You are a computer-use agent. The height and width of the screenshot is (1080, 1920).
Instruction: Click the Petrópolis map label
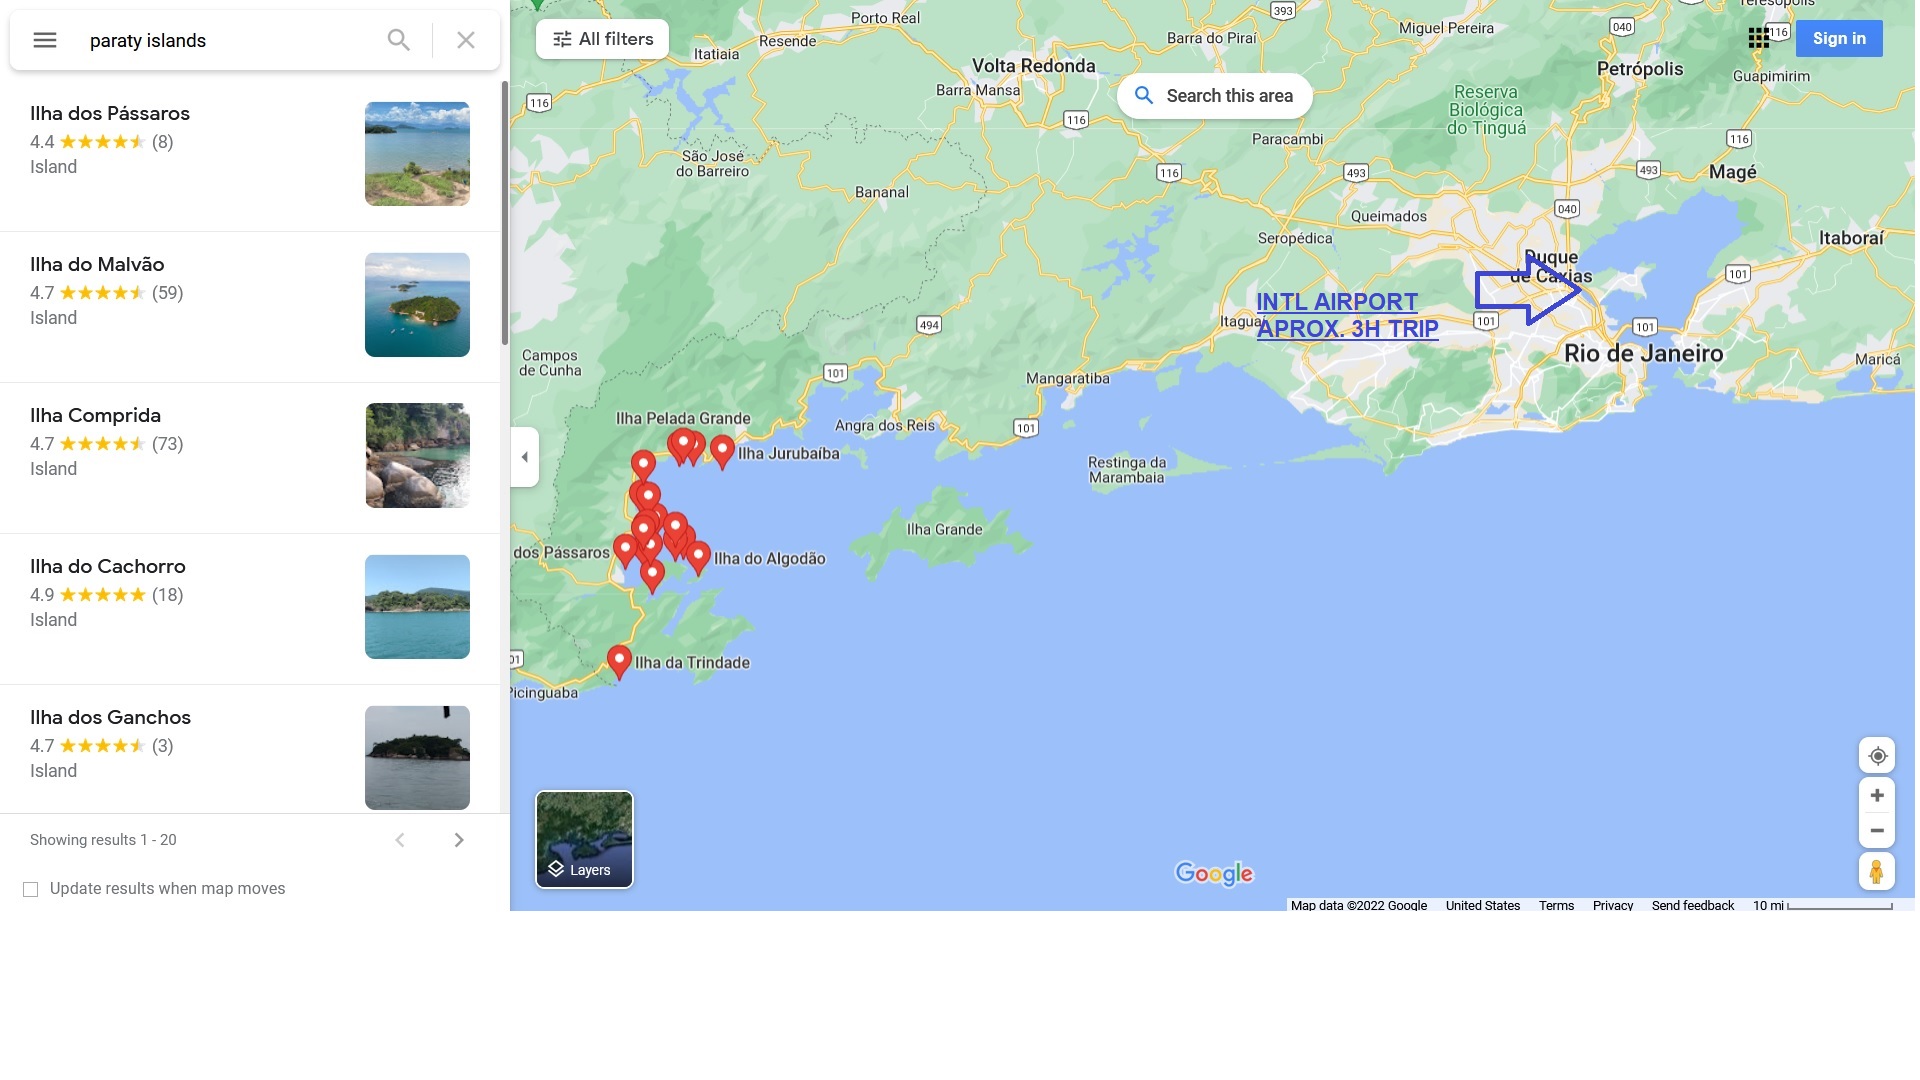1640,69
